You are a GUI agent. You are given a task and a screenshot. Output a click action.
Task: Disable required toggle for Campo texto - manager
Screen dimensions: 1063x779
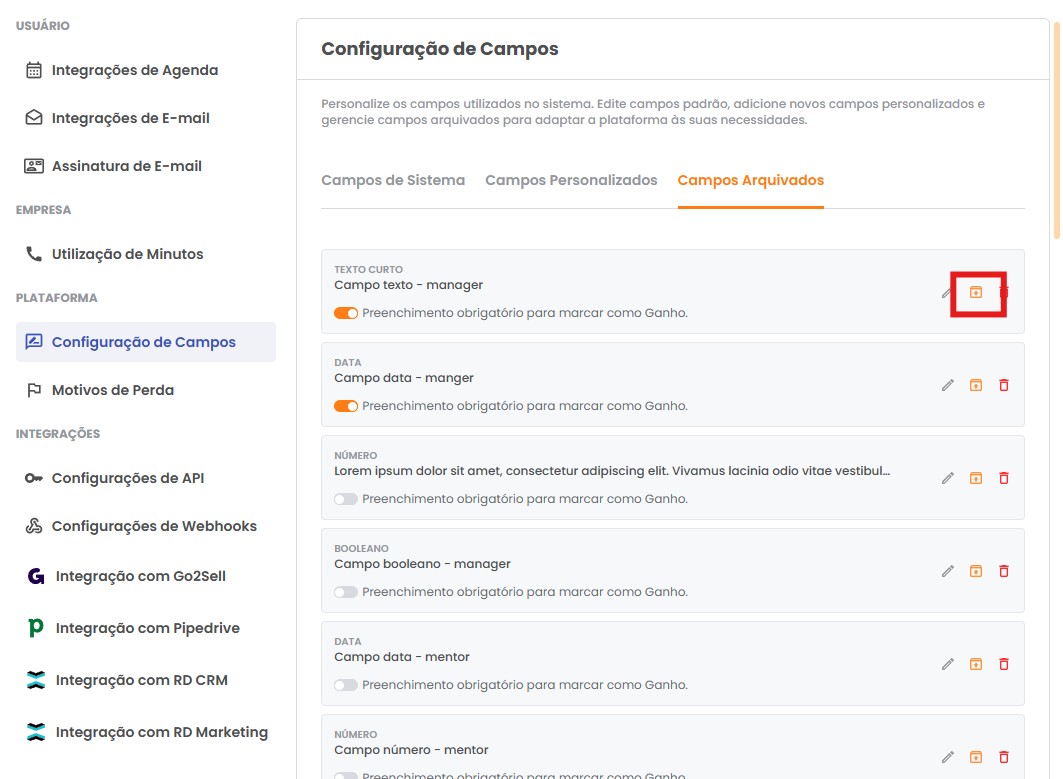point(346,313)
